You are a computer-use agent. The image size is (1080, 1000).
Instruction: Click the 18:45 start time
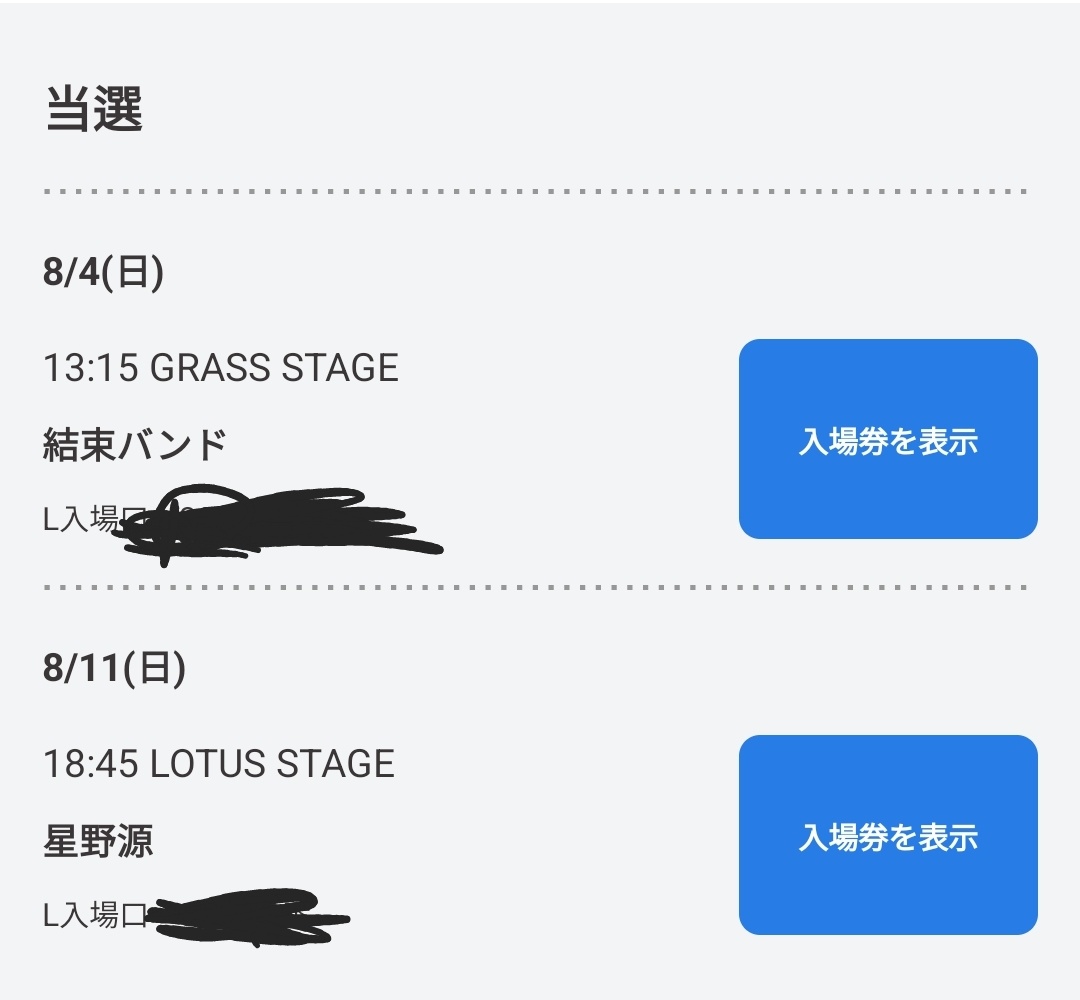[90, 764]
